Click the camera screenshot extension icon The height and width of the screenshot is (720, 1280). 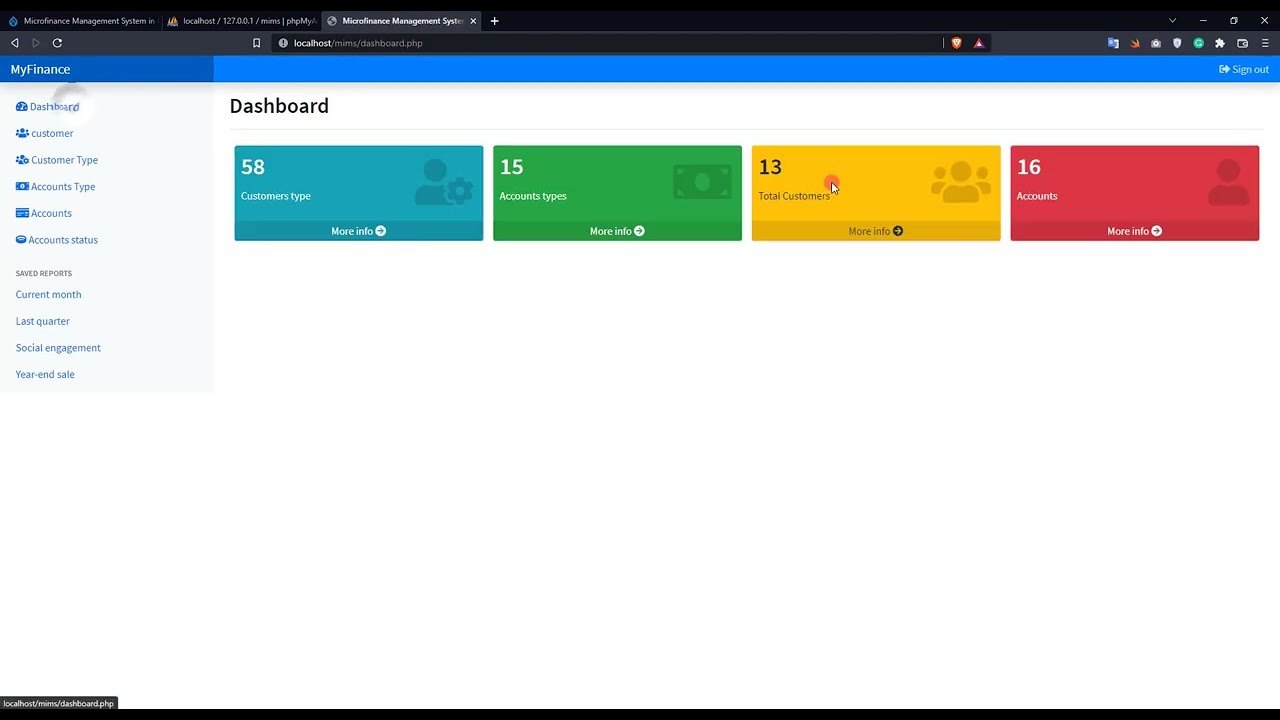[1156, 43]
